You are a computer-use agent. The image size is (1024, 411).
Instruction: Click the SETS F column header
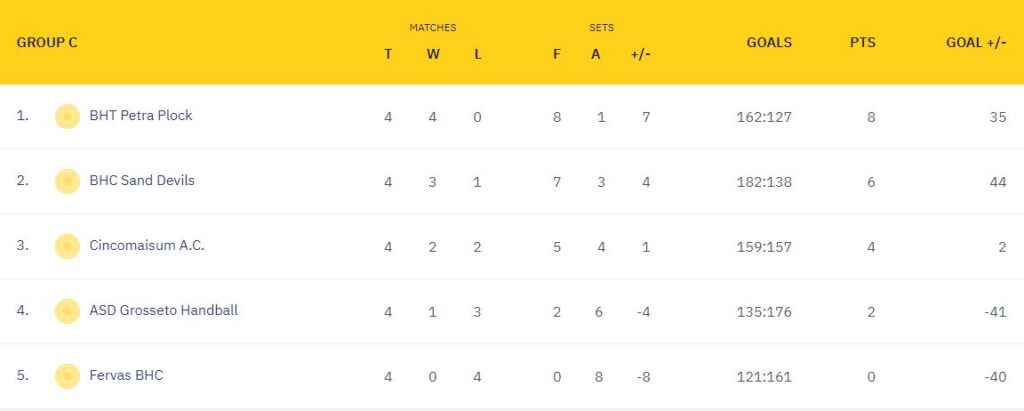coord(556,55)
